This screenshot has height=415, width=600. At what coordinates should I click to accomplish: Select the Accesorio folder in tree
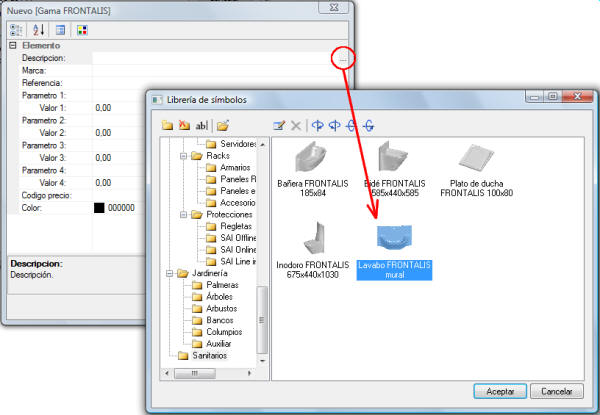point(231,203)
